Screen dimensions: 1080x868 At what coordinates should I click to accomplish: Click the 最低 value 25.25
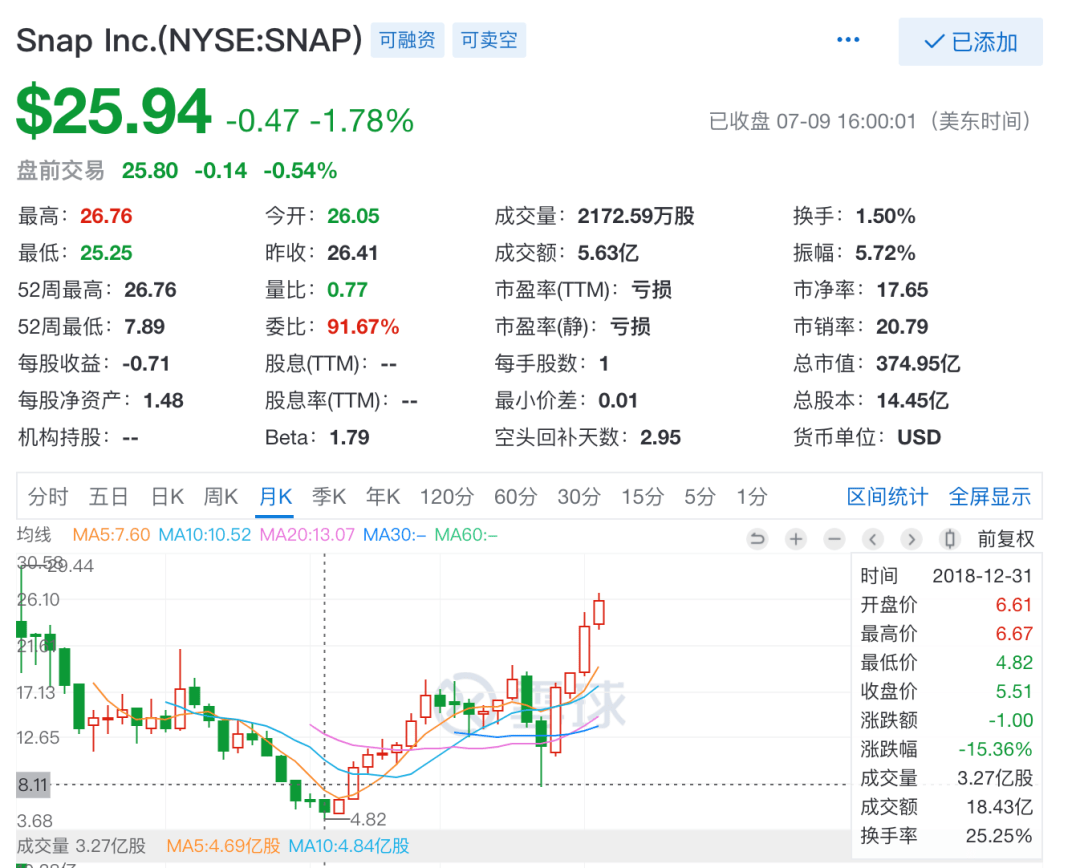106,253
